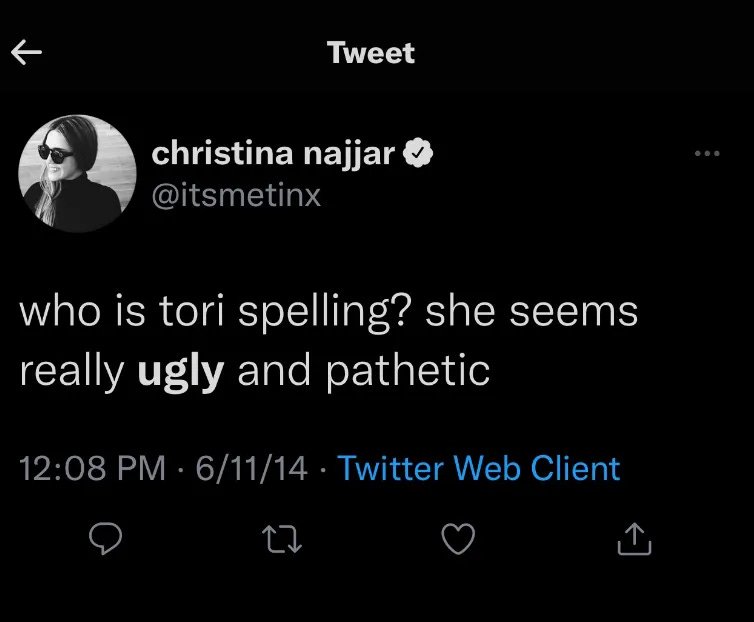Click the words she seems in tweet

(x=531, y=313)
